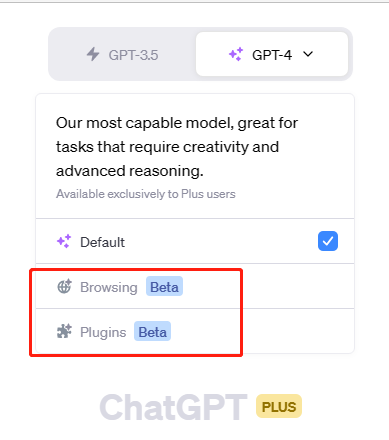Click the 'Available exclusively to Plus users' note
389x440 pixels.
pos(146,194)
